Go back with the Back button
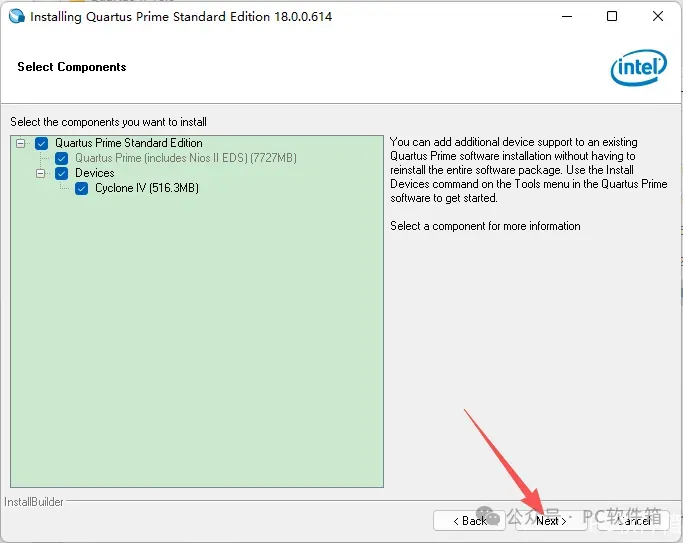This screenshot has width=683, height=543. [x=469, y=521]
